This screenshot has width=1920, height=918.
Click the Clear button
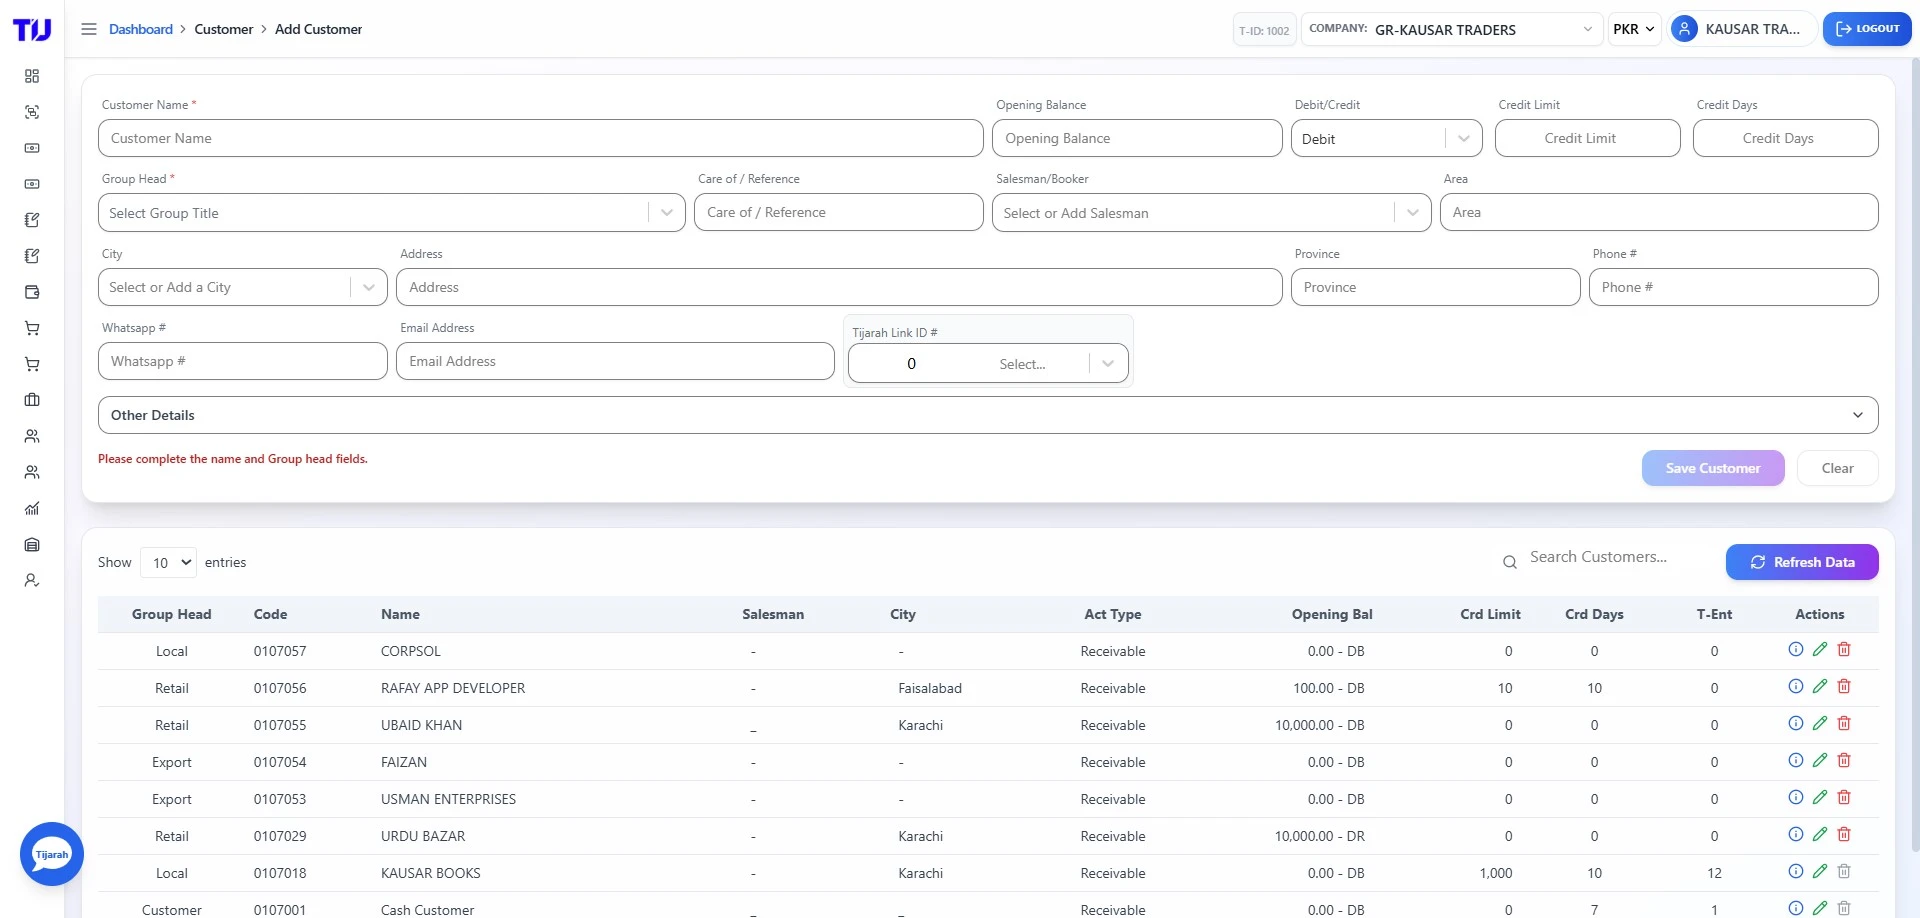1837,468
